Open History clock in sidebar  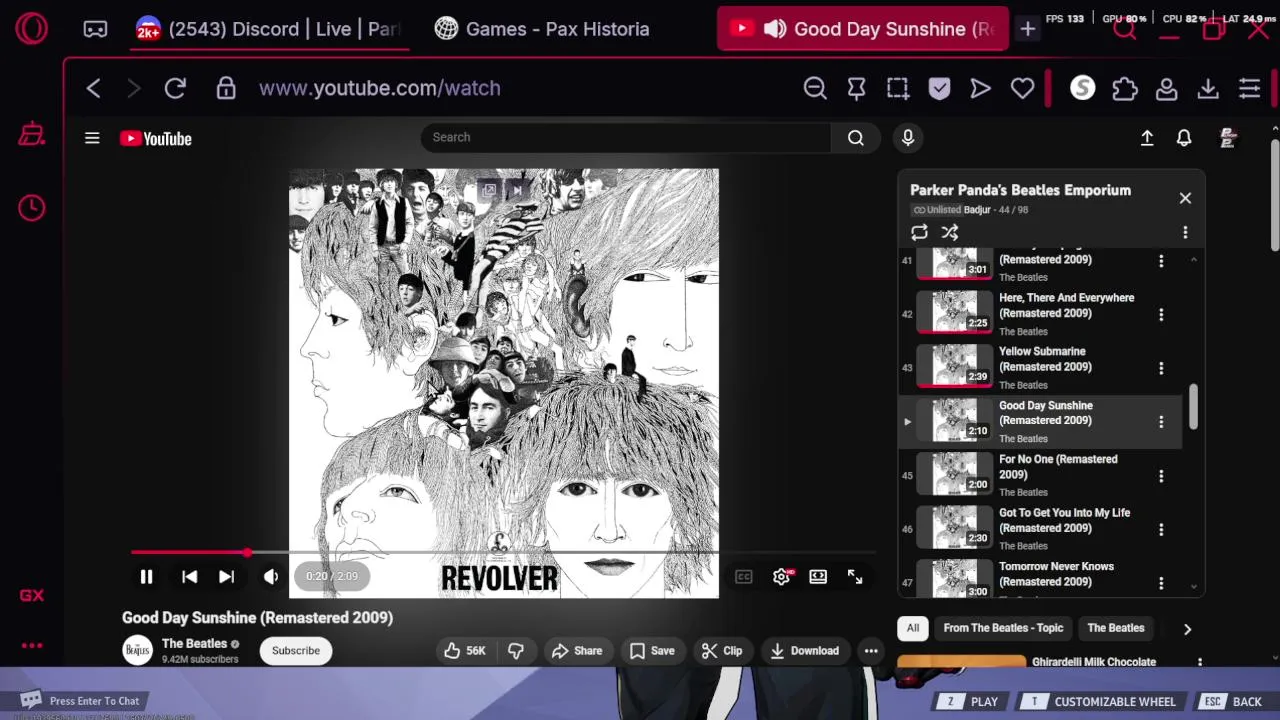32,207
